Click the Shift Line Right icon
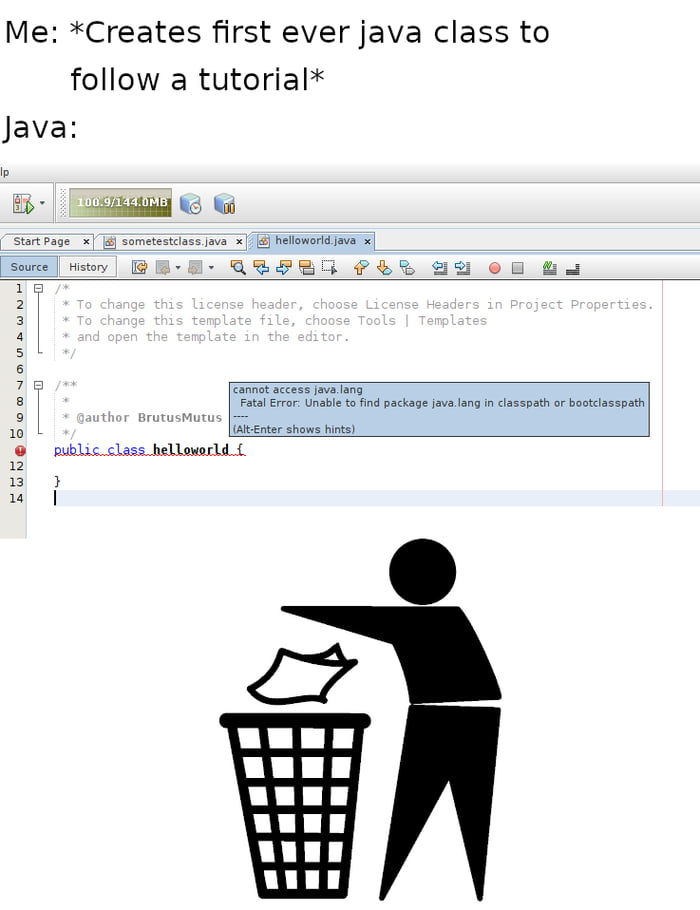 tap(462, 267)
